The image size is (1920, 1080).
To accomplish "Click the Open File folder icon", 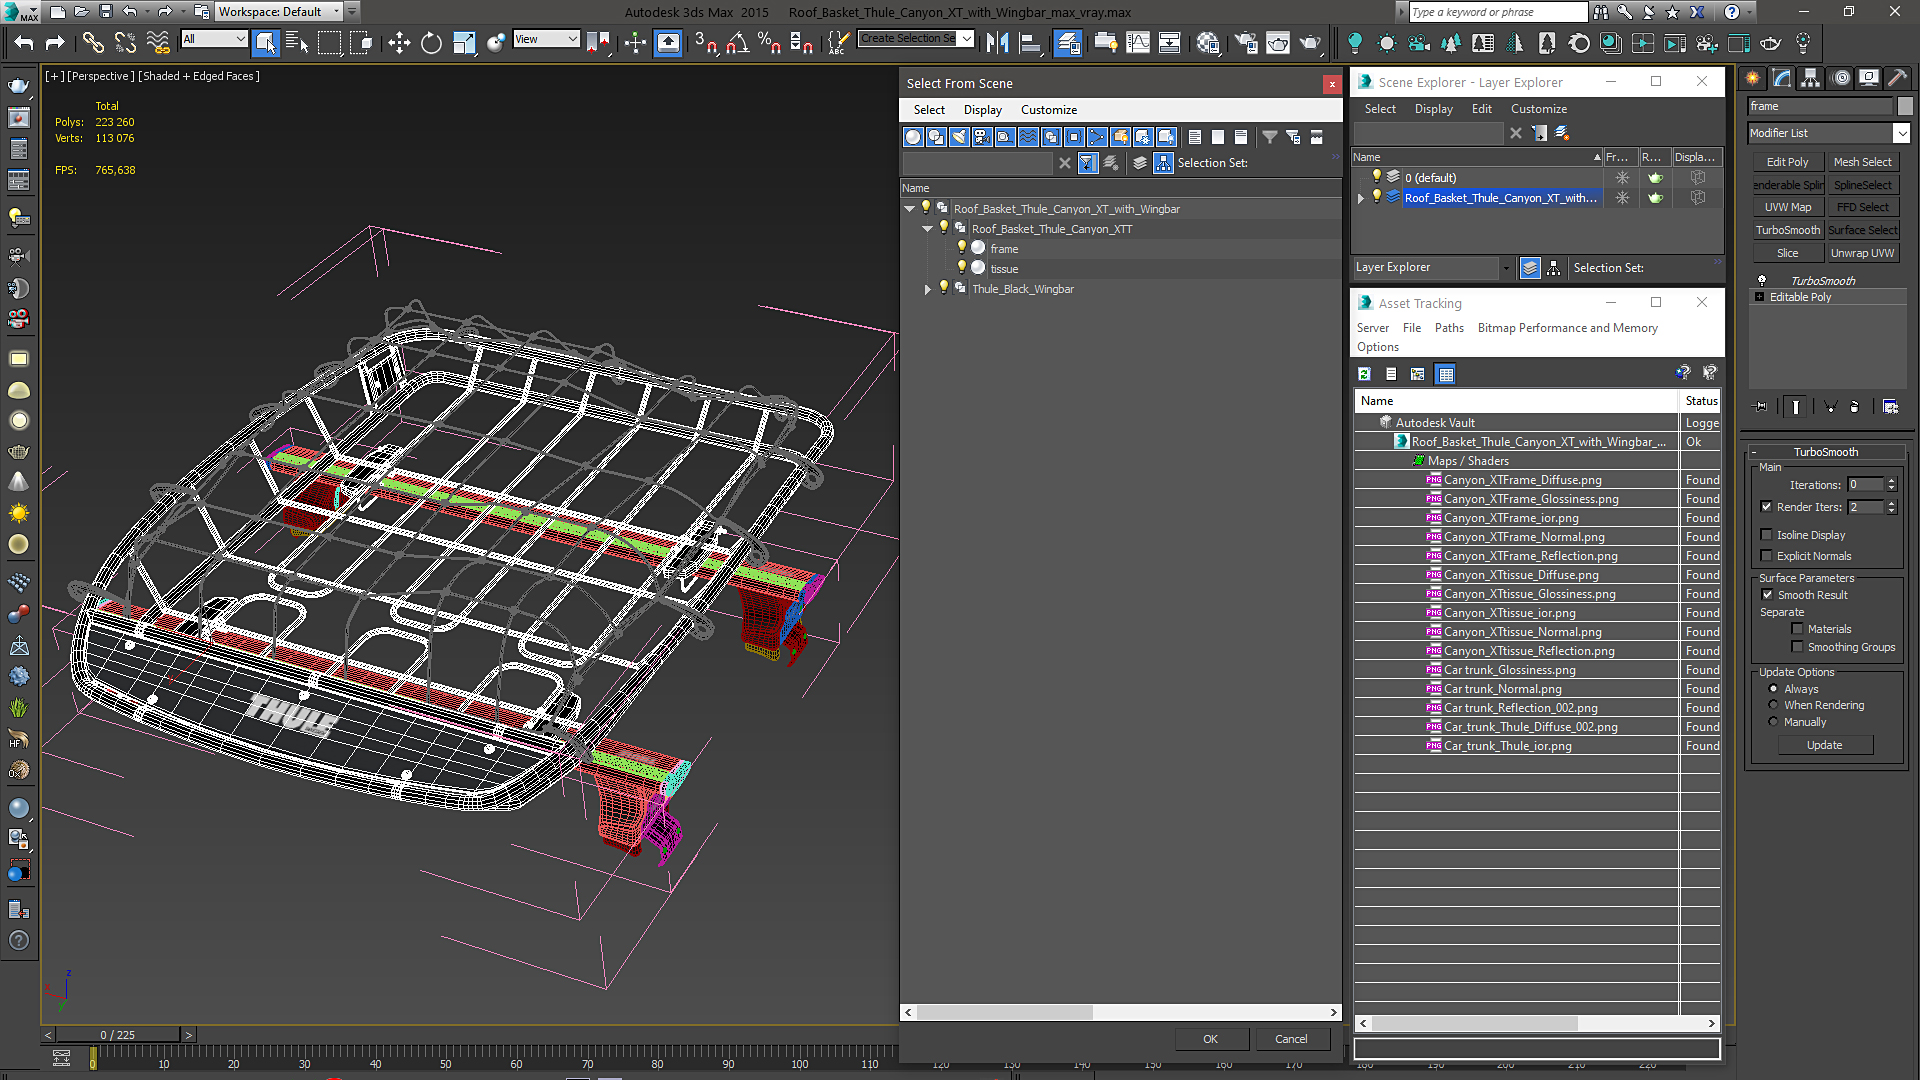I will pos(82,12).
